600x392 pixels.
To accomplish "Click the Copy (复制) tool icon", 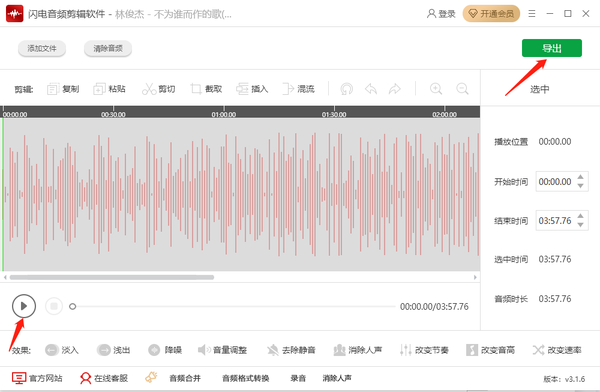I will [x=52, y=89].
